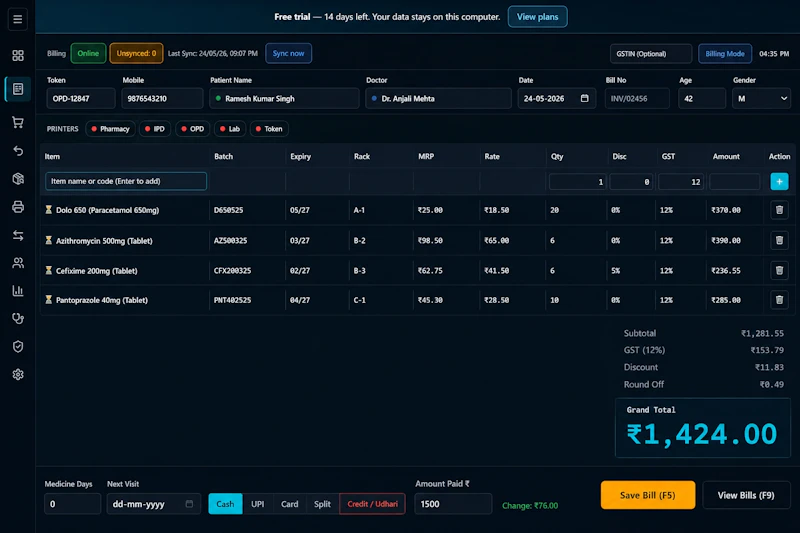Click rack cell C-1
Viewport: 800px width, 533px height.
(360, 300)
